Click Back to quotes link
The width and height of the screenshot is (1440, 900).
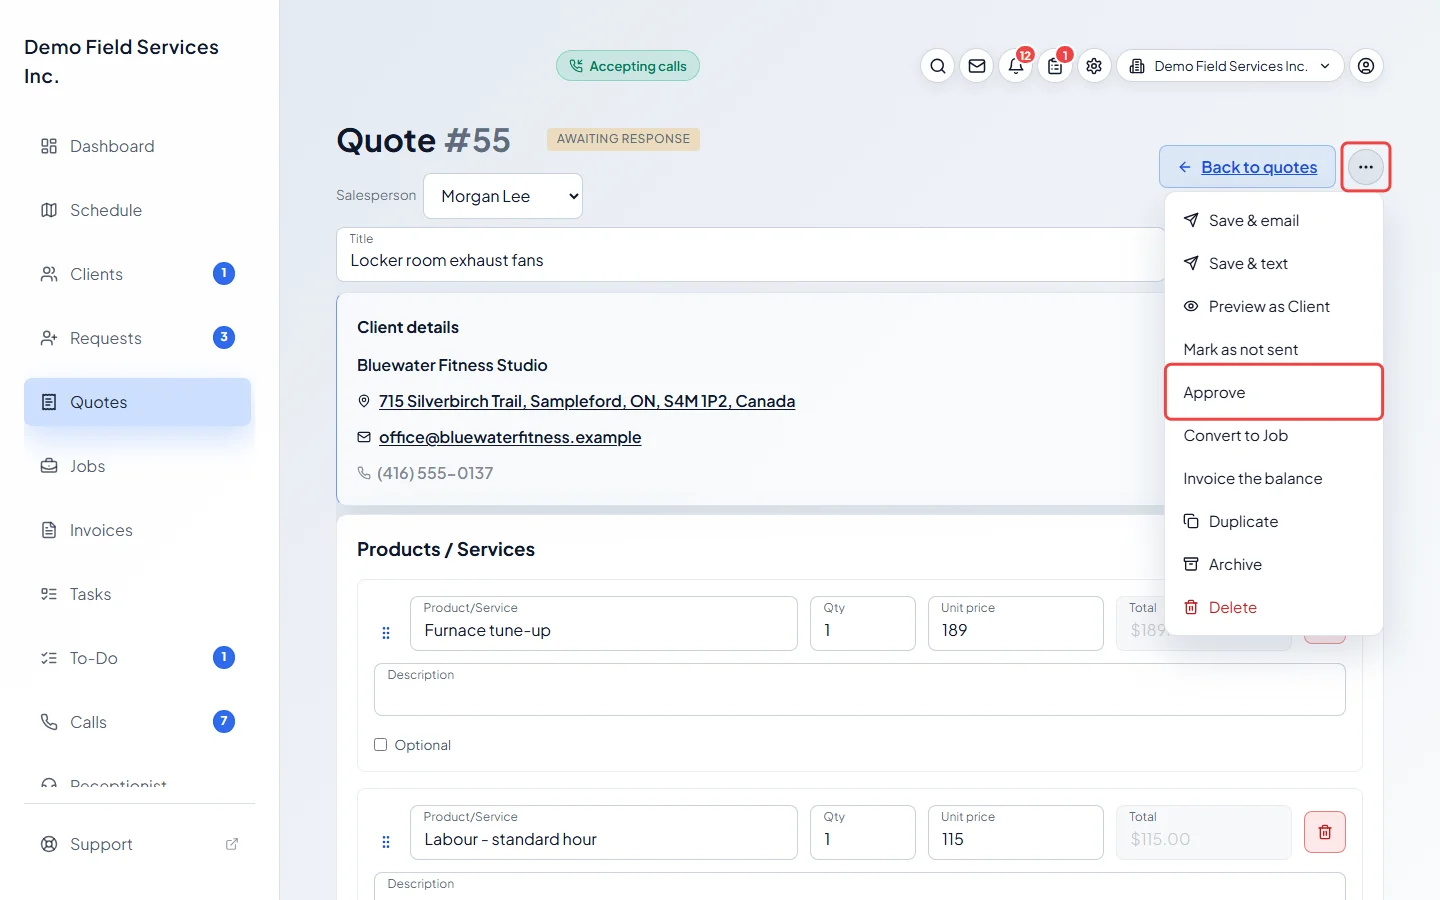(1247, 167)
